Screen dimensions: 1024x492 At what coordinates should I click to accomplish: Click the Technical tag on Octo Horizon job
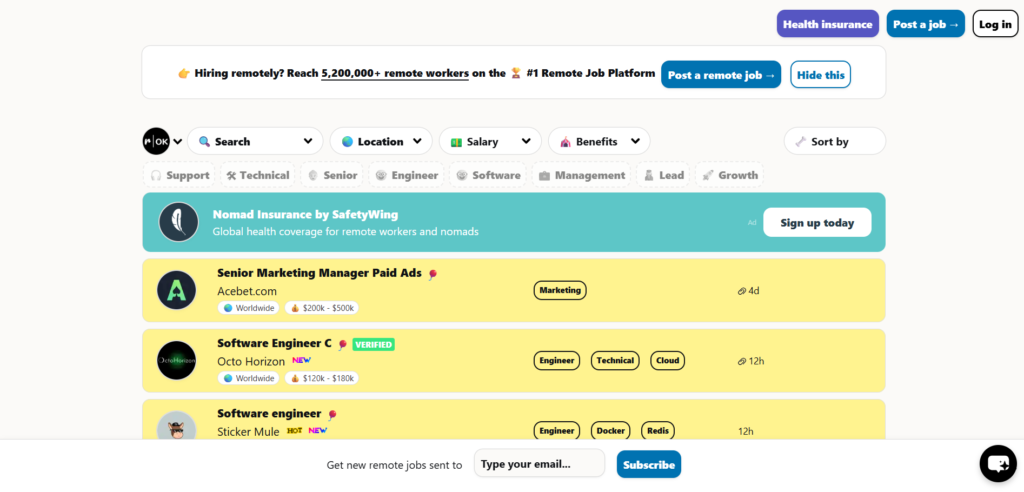[x=615, y=360]
